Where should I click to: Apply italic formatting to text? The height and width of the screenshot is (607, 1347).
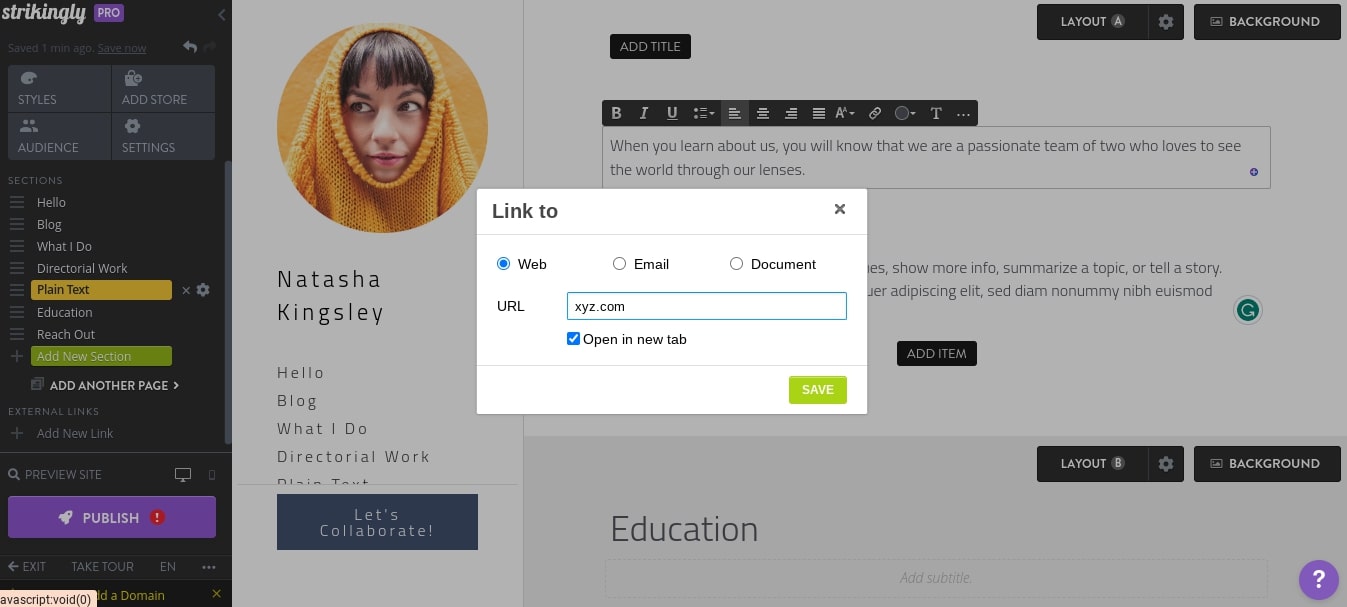644,113
